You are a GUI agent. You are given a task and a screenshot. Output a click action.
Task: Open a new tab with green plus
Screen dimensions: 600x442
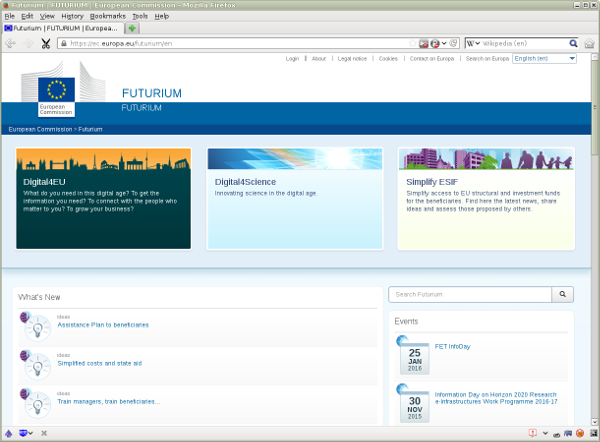tap(132, 28)
